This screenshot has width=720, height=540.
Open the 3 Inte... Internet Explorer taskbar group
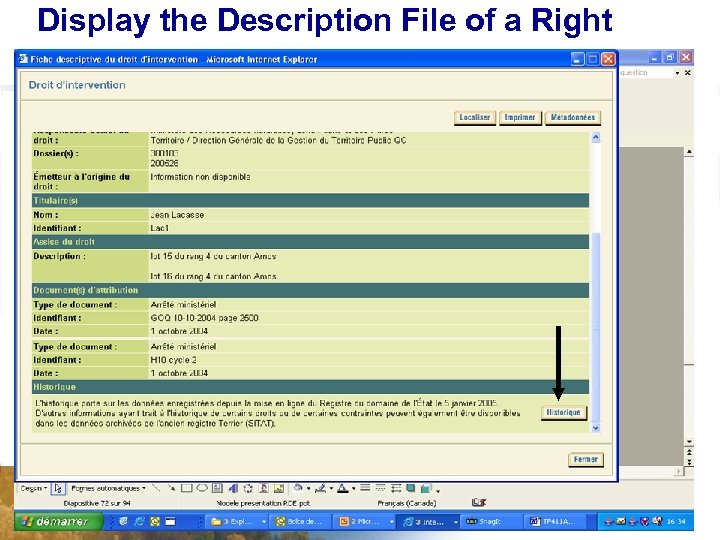coord(429,522)
